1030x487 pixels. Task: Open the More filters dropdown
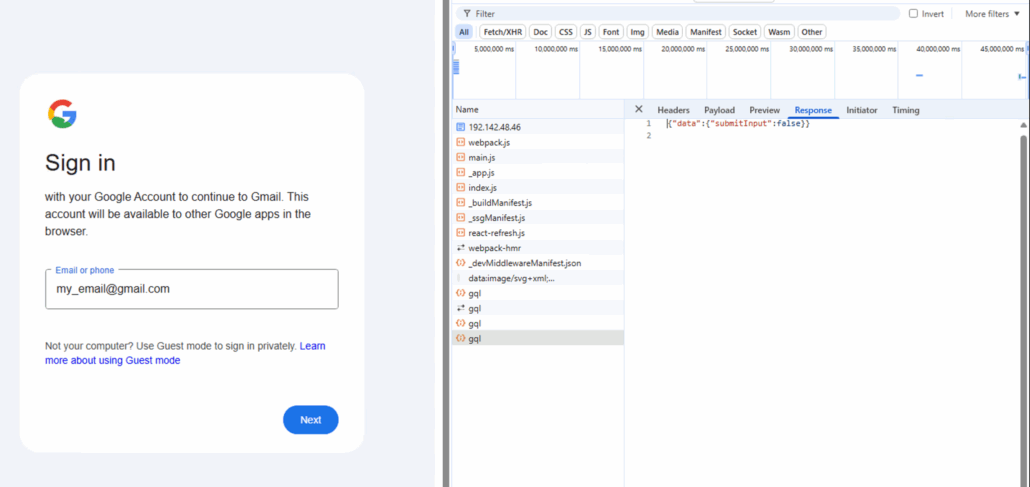pos(992,14)
